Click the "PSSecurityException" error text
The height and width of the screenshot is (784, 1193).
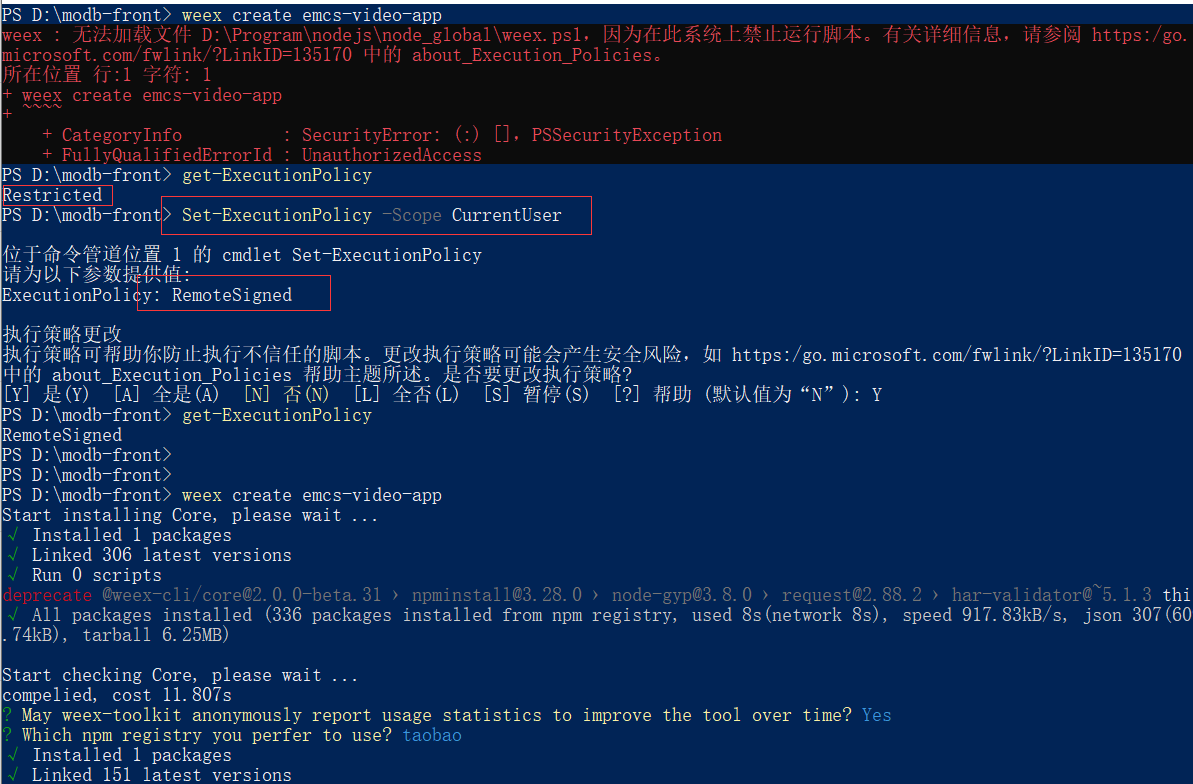click(x=626, y=135)
